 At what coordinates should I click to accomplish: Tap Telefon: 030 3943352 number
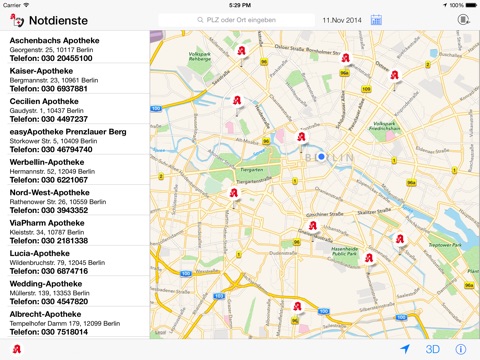49,210
